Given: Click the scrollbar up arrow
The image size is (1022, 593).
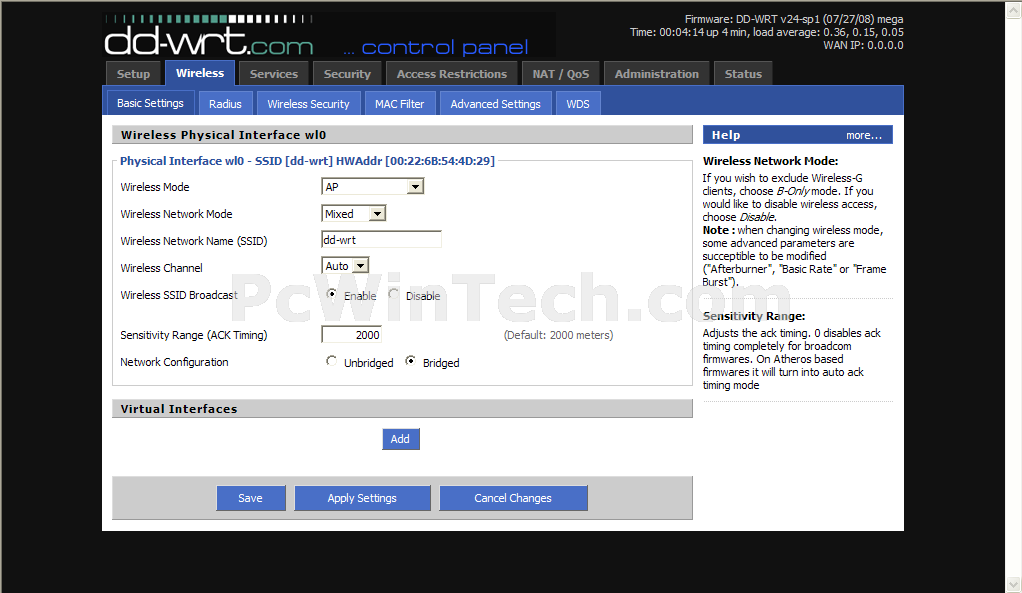Looking at the screenshot, I should (x=1013, y=10).
